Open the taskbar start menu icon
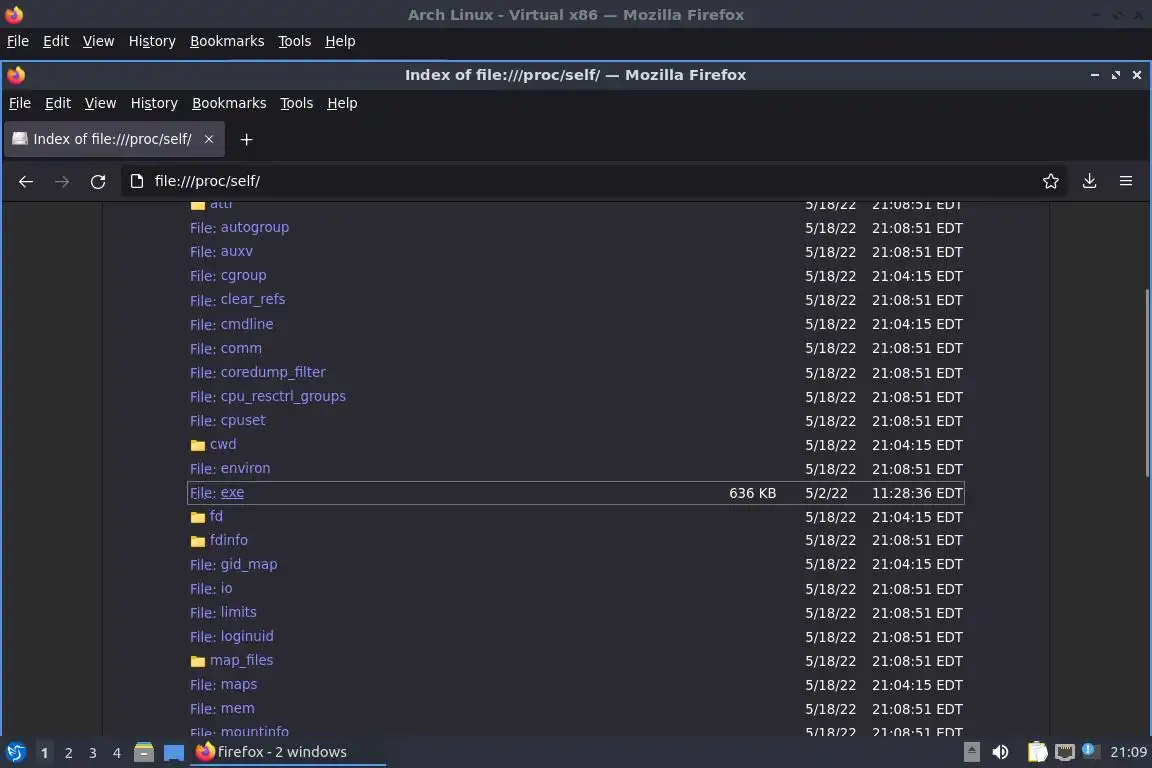Image resolution: width=1152 pixels, height=768 pixels. pos(15,753)
